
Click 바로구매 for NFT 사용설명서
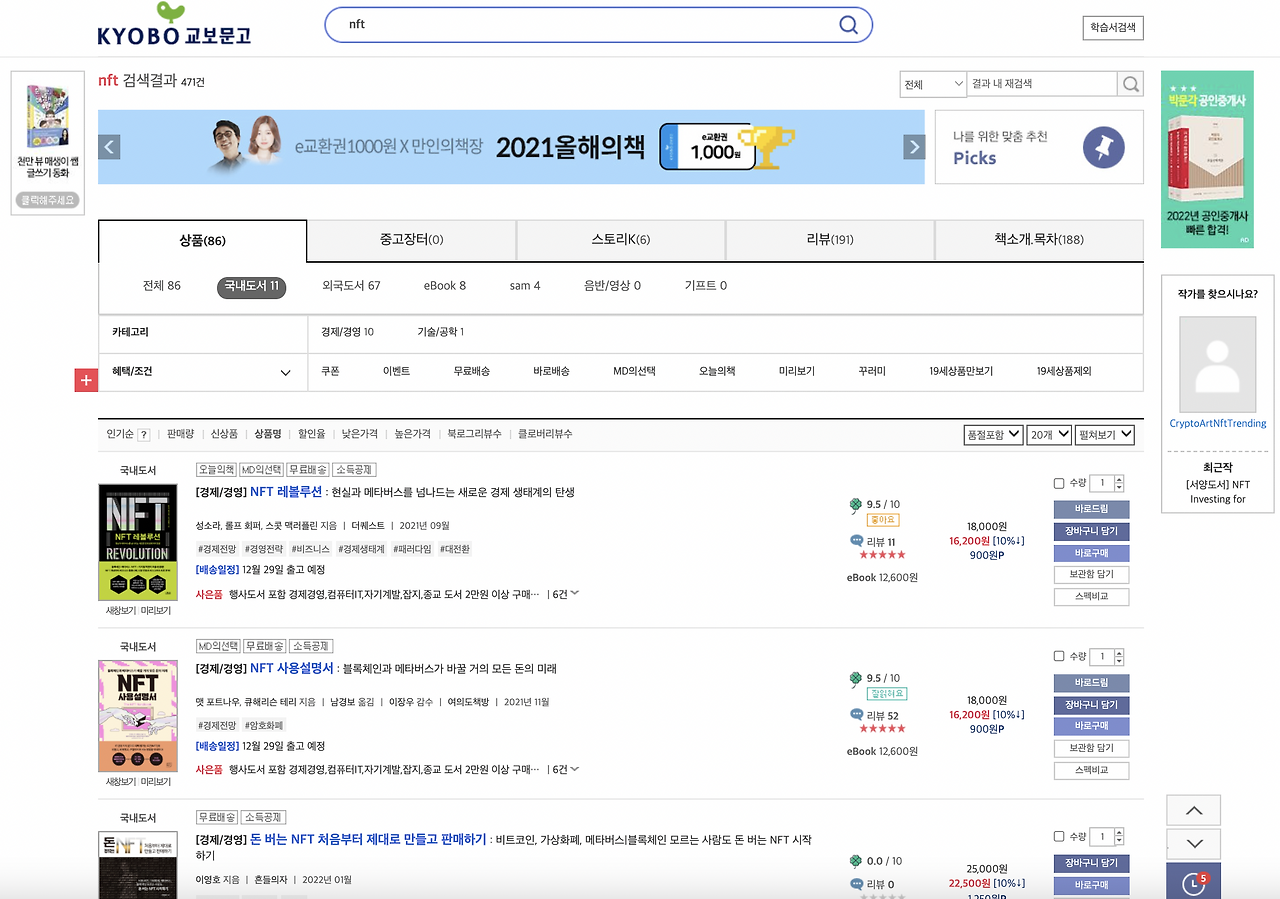point(1091,726)
